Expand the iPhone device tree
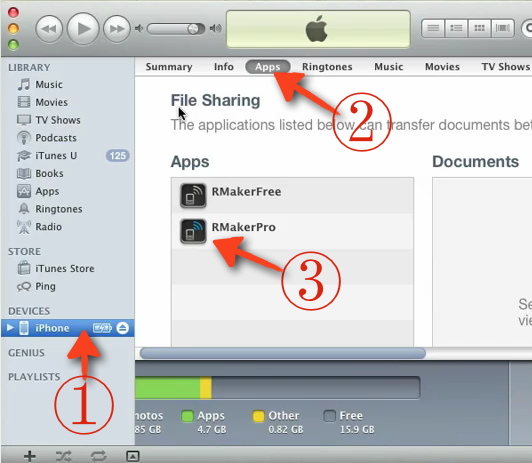This screenshot has height=463, width=532. coord(10,328)
